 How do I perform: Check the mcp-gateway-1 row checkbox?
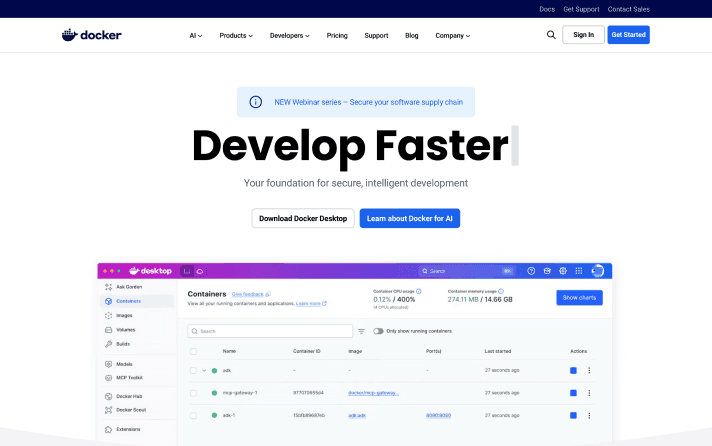(x=193, y=393)
